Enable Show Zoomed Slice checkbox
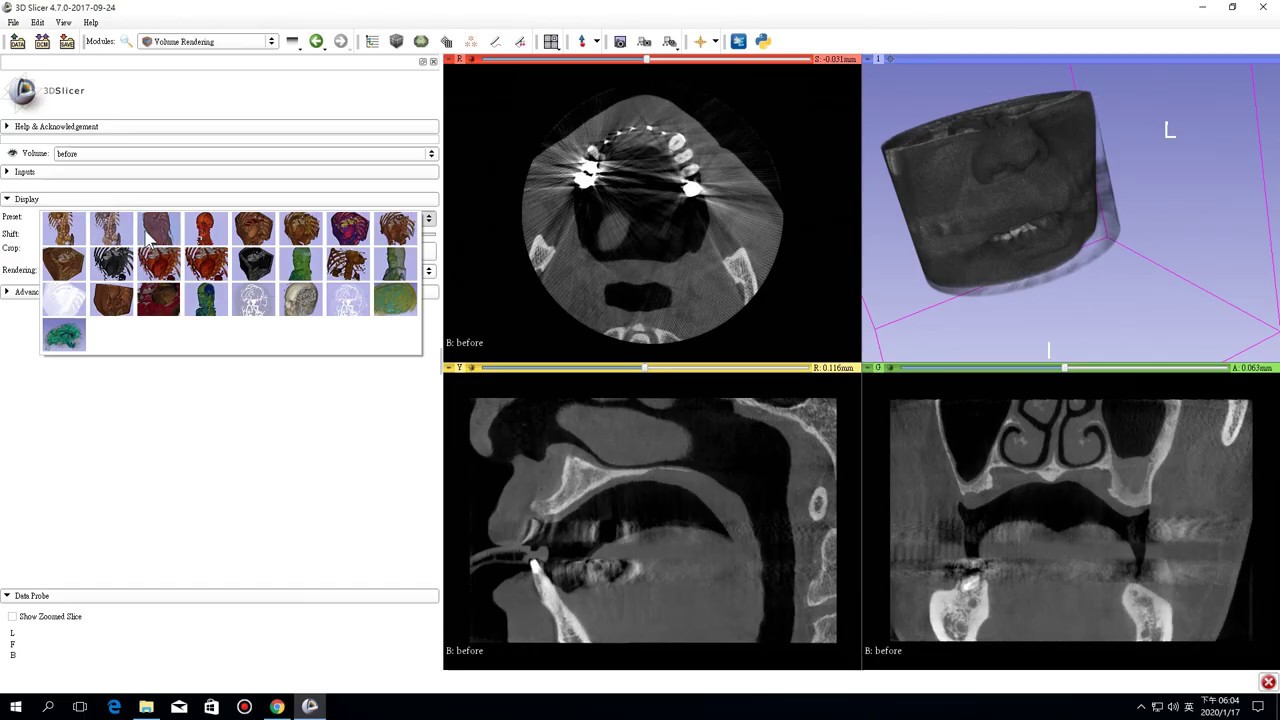Image resolution: width=1280 pixels, height=720 pixels. pyautogui.click(x=12, y=617)
